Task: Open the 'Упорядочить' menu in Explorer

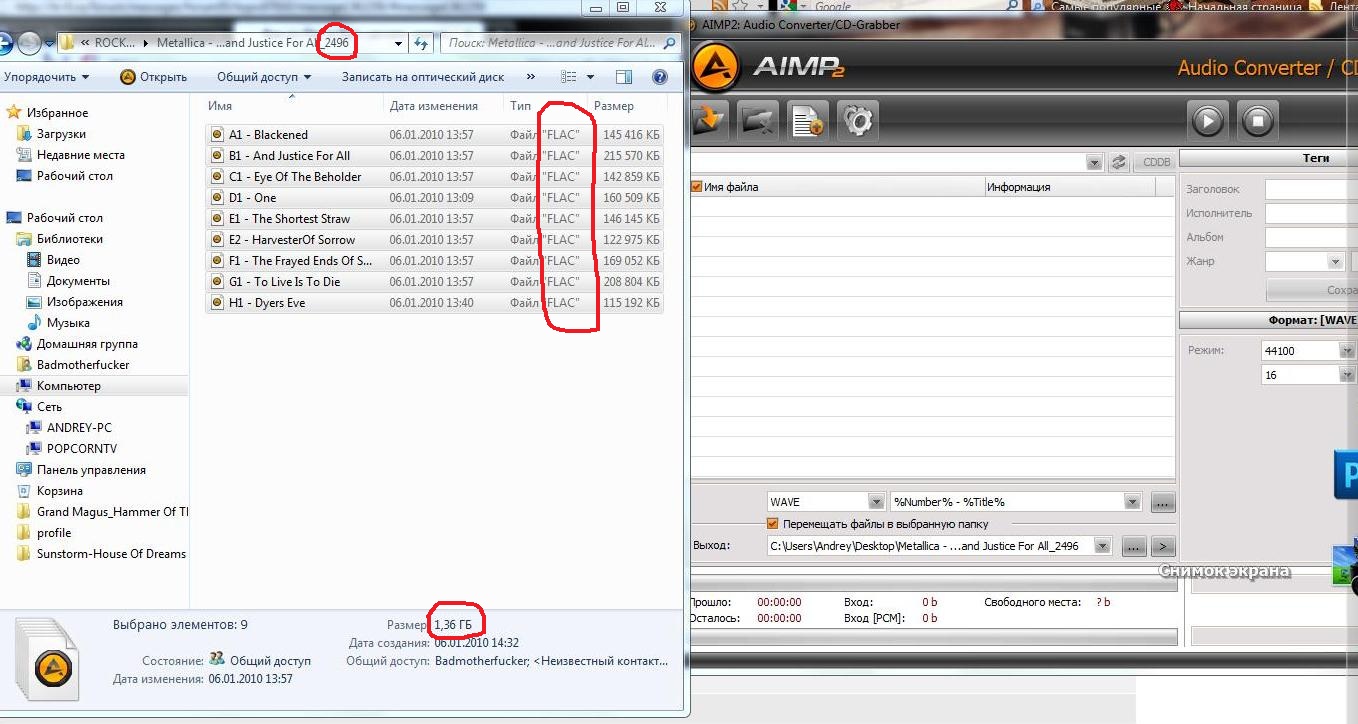Action: (x=46, y=77)
